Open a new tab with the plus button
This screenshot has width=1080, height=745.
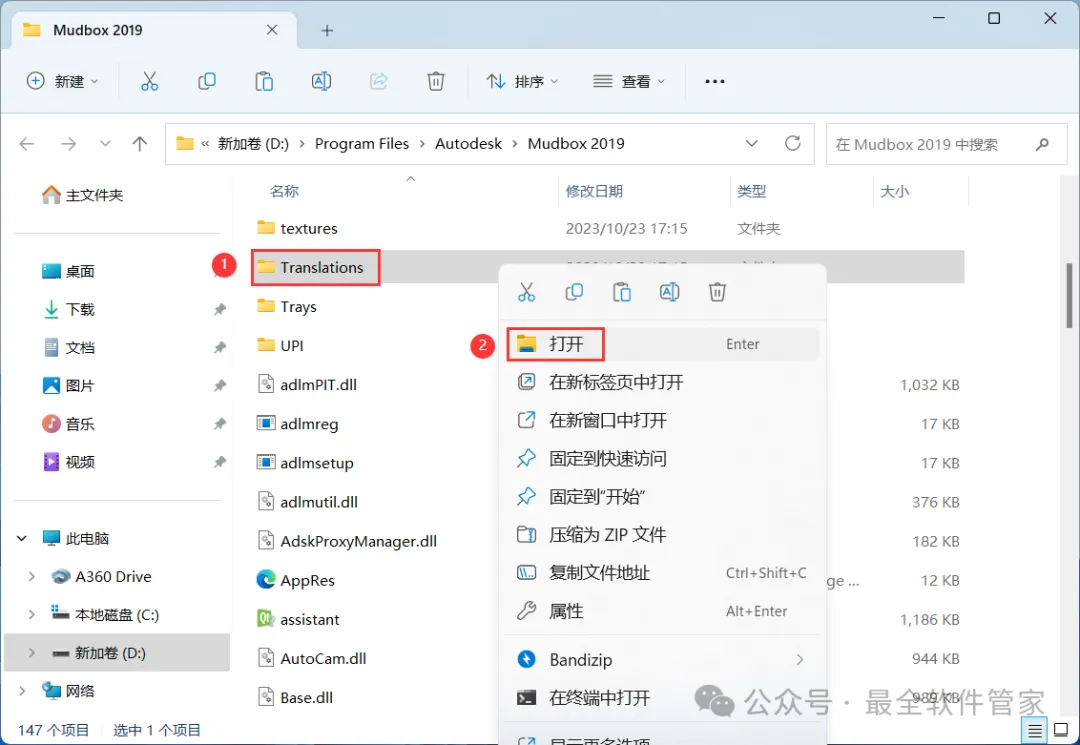[x=327, y=30]
